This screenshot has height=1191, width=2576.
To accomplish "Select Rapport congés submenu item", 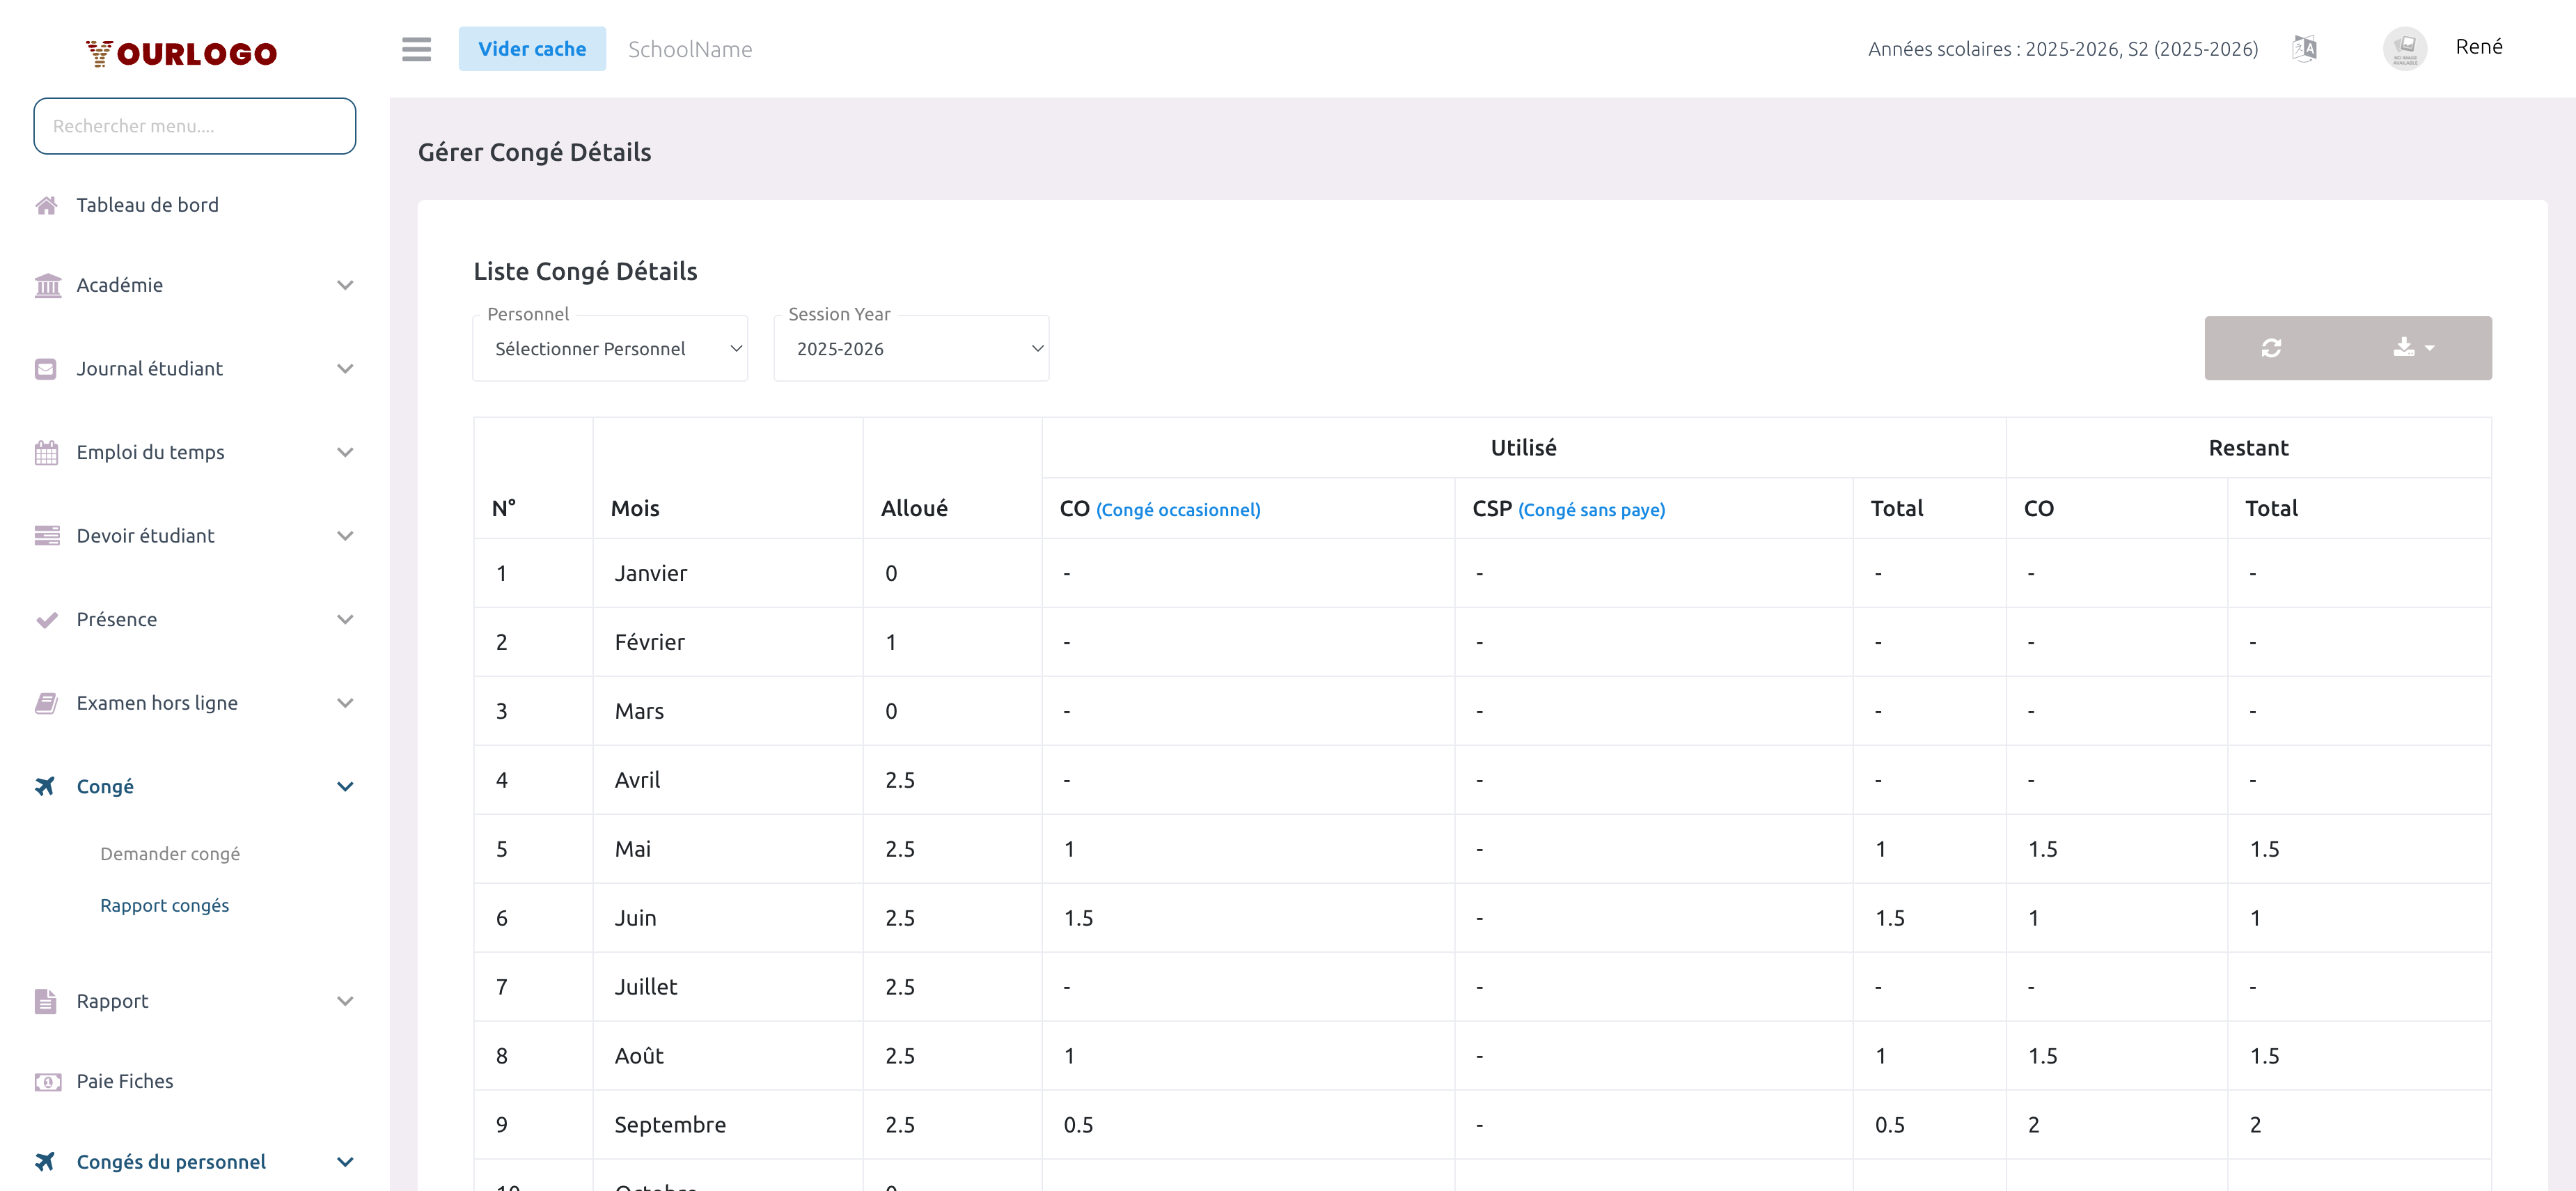I will [165, 905].
